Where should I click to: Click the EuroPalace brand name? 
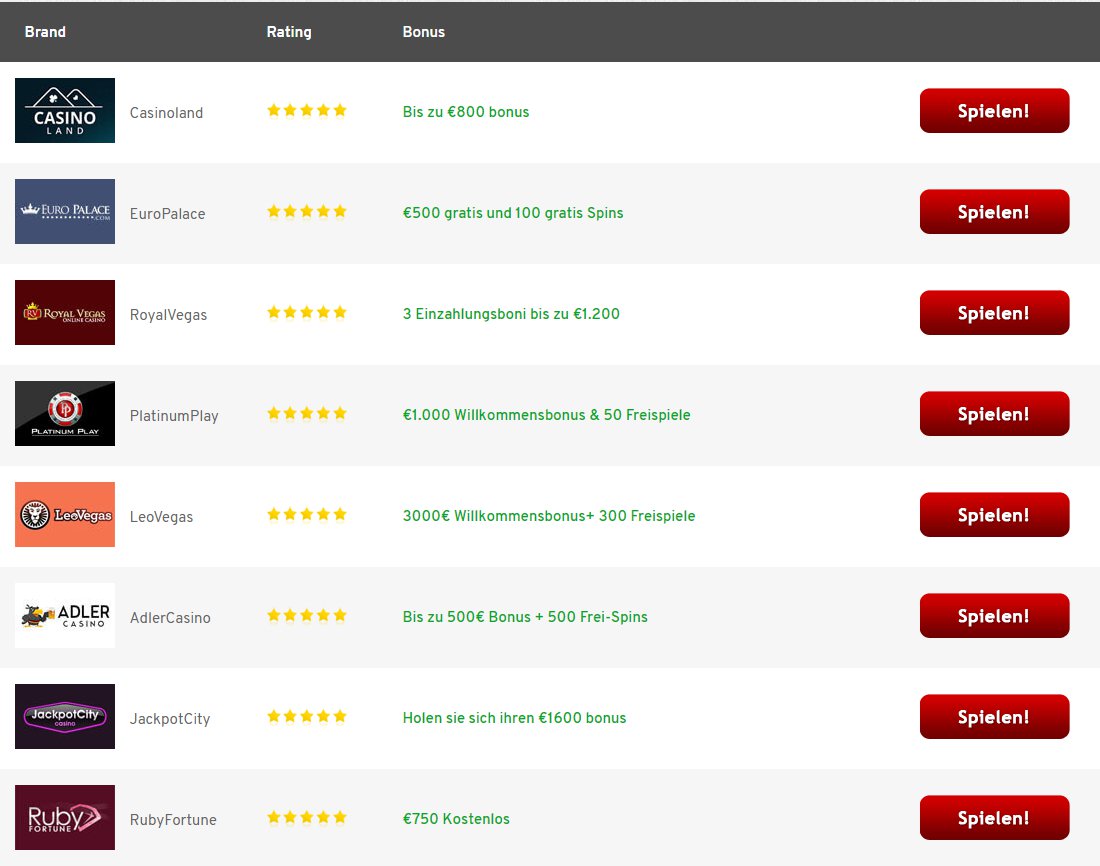(168, 214)
